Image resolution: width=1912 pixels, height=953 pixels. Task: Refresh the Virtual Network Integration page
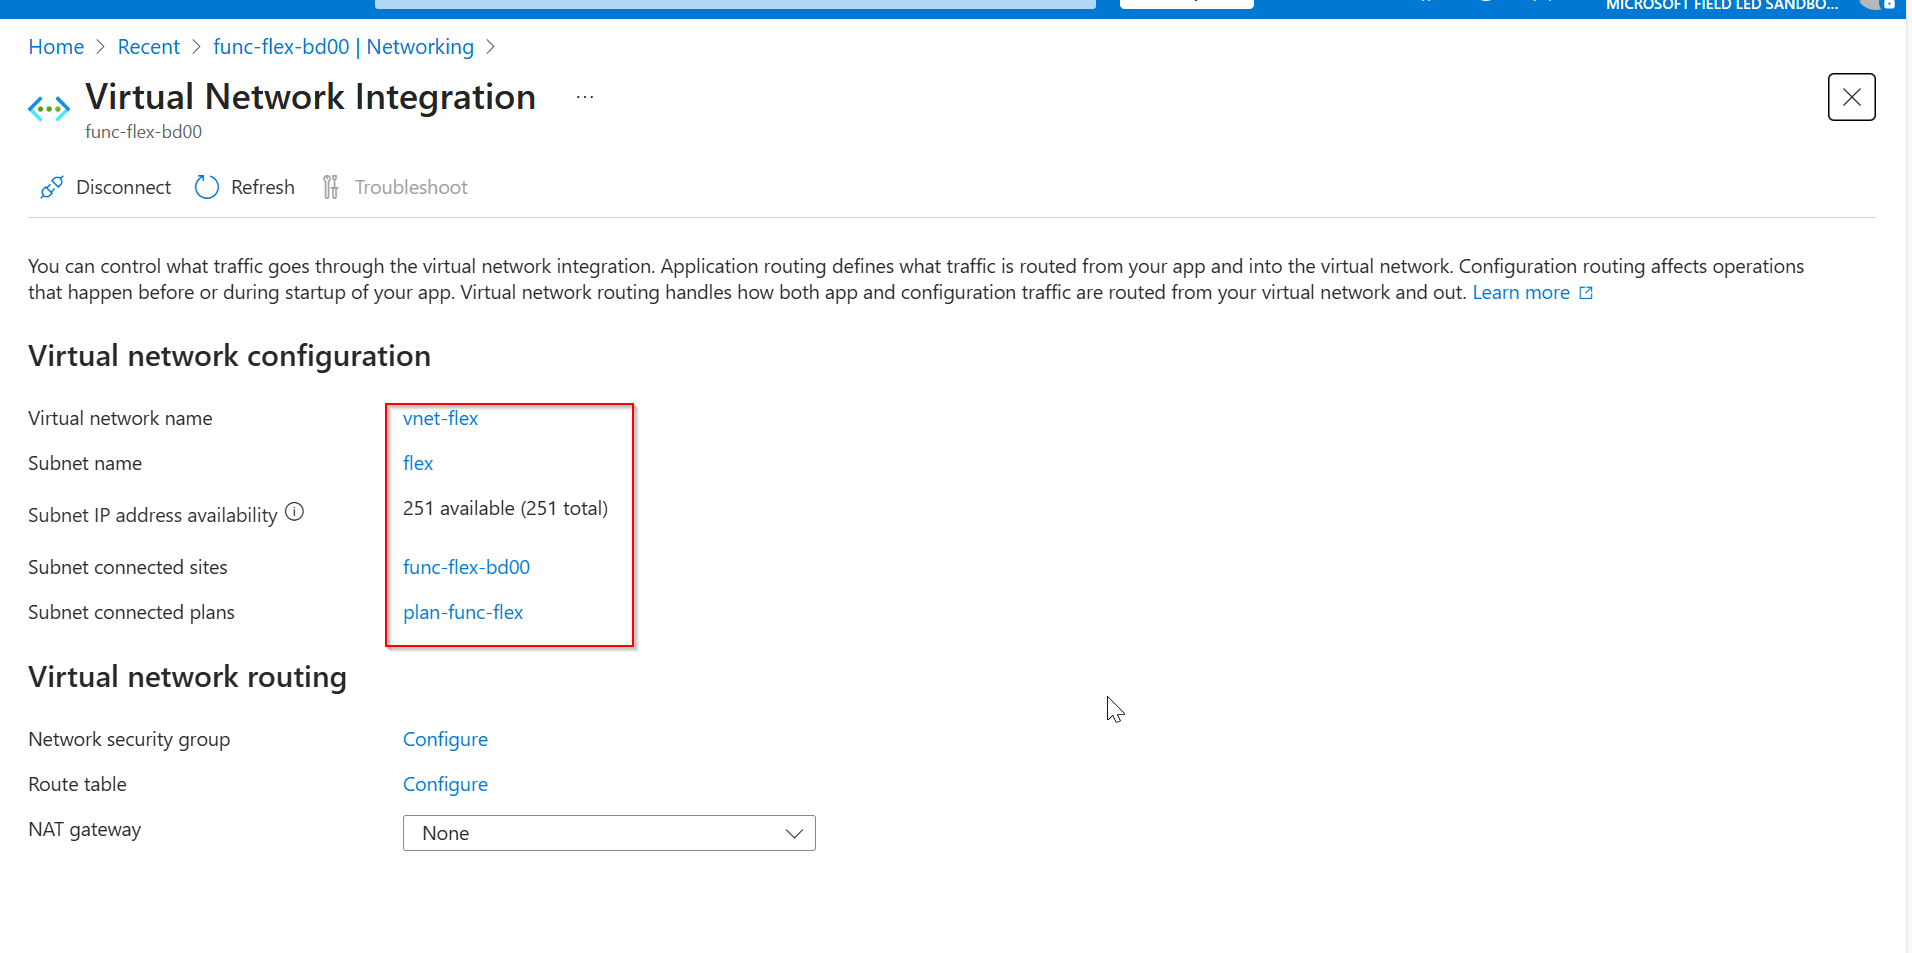tap(245, 187)
